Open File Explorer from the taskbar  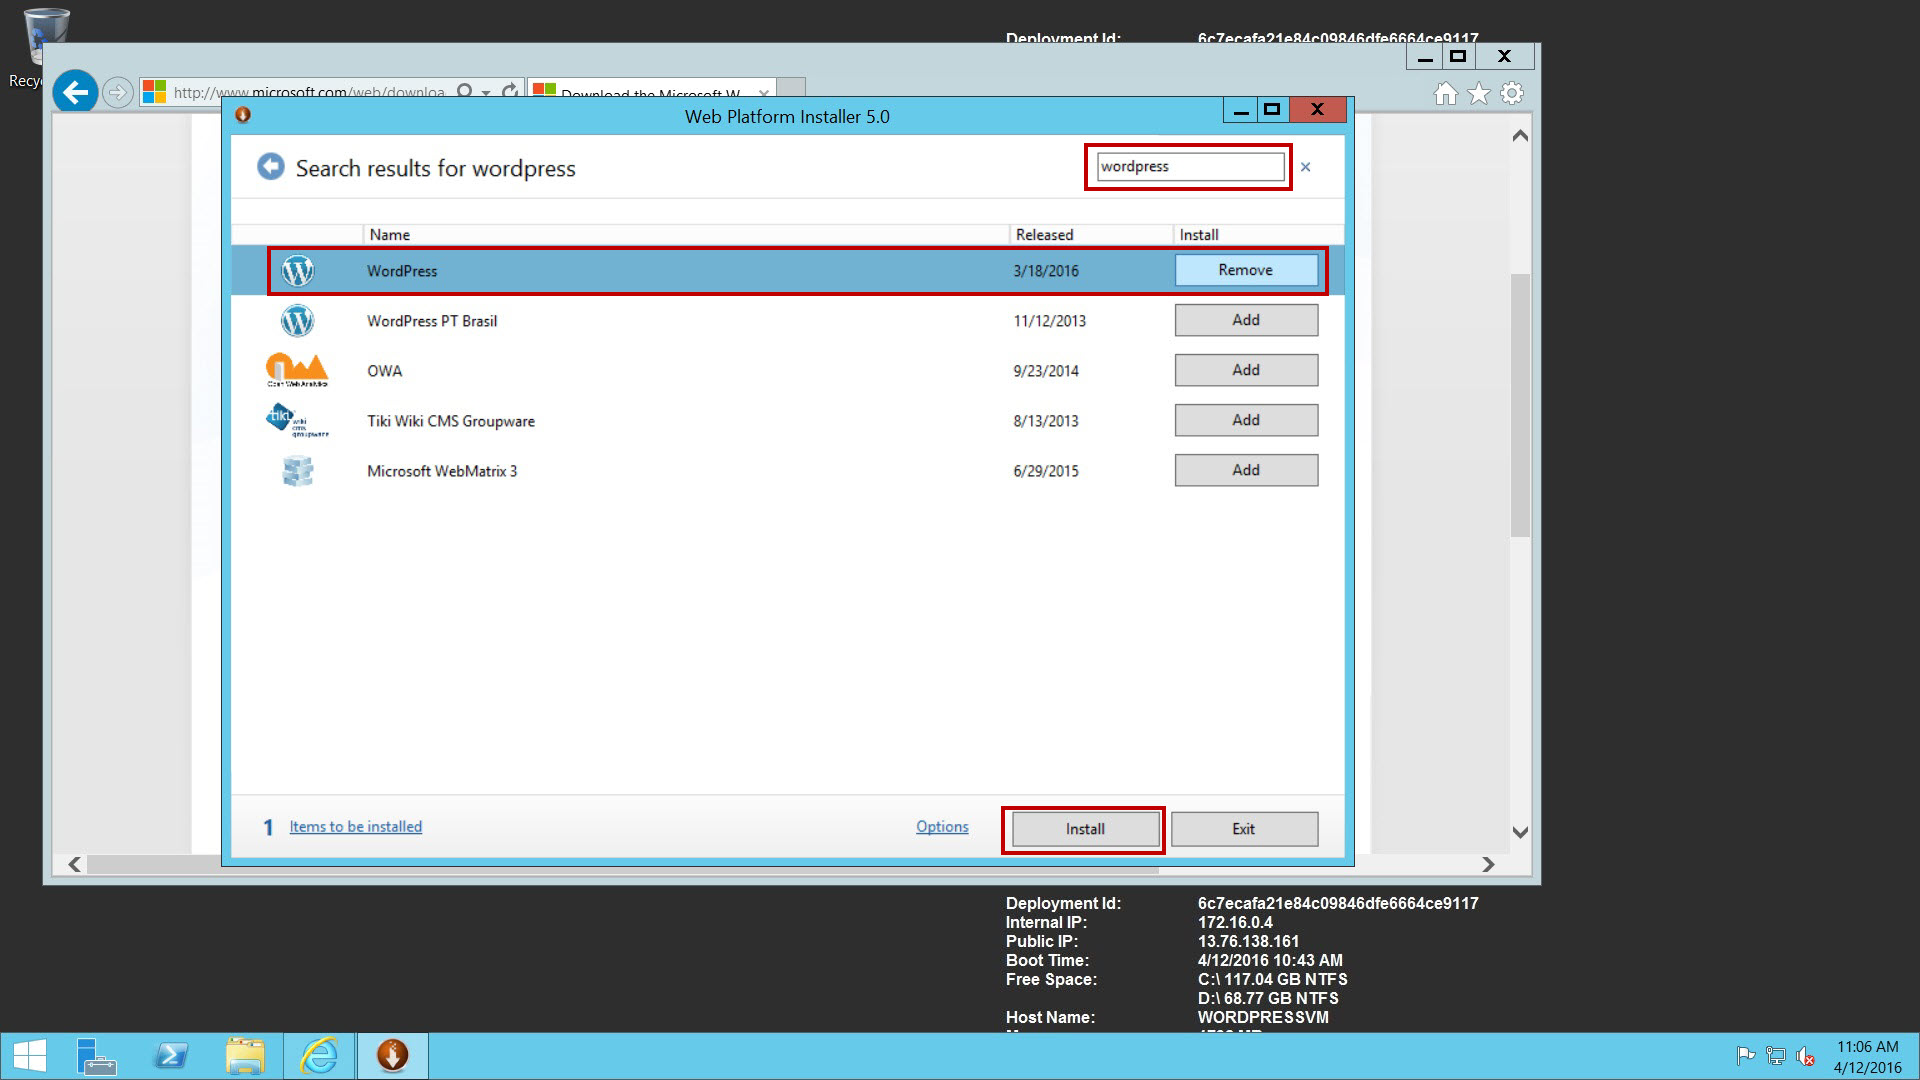pyautogui.click(x=245, y=1056)
